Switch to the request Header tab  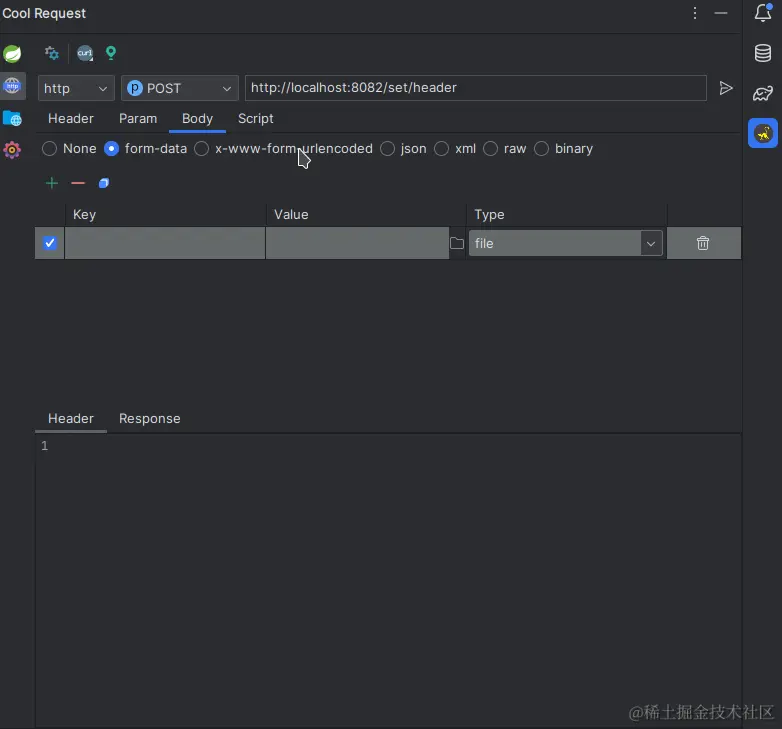pos(71,119)
